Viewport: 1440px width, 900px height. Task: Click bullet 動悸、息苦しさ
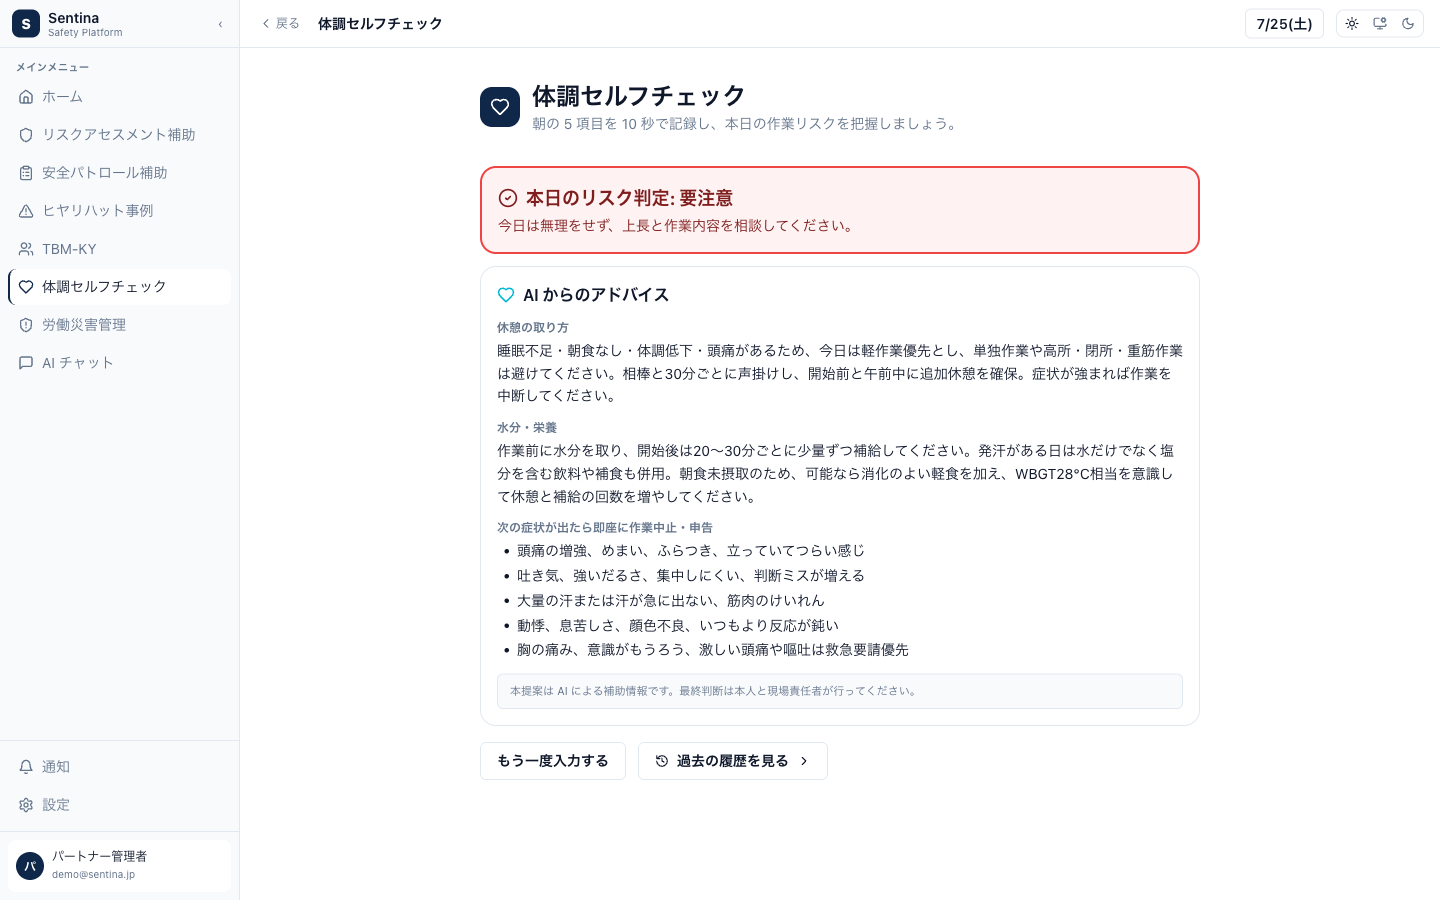(678, 626)
